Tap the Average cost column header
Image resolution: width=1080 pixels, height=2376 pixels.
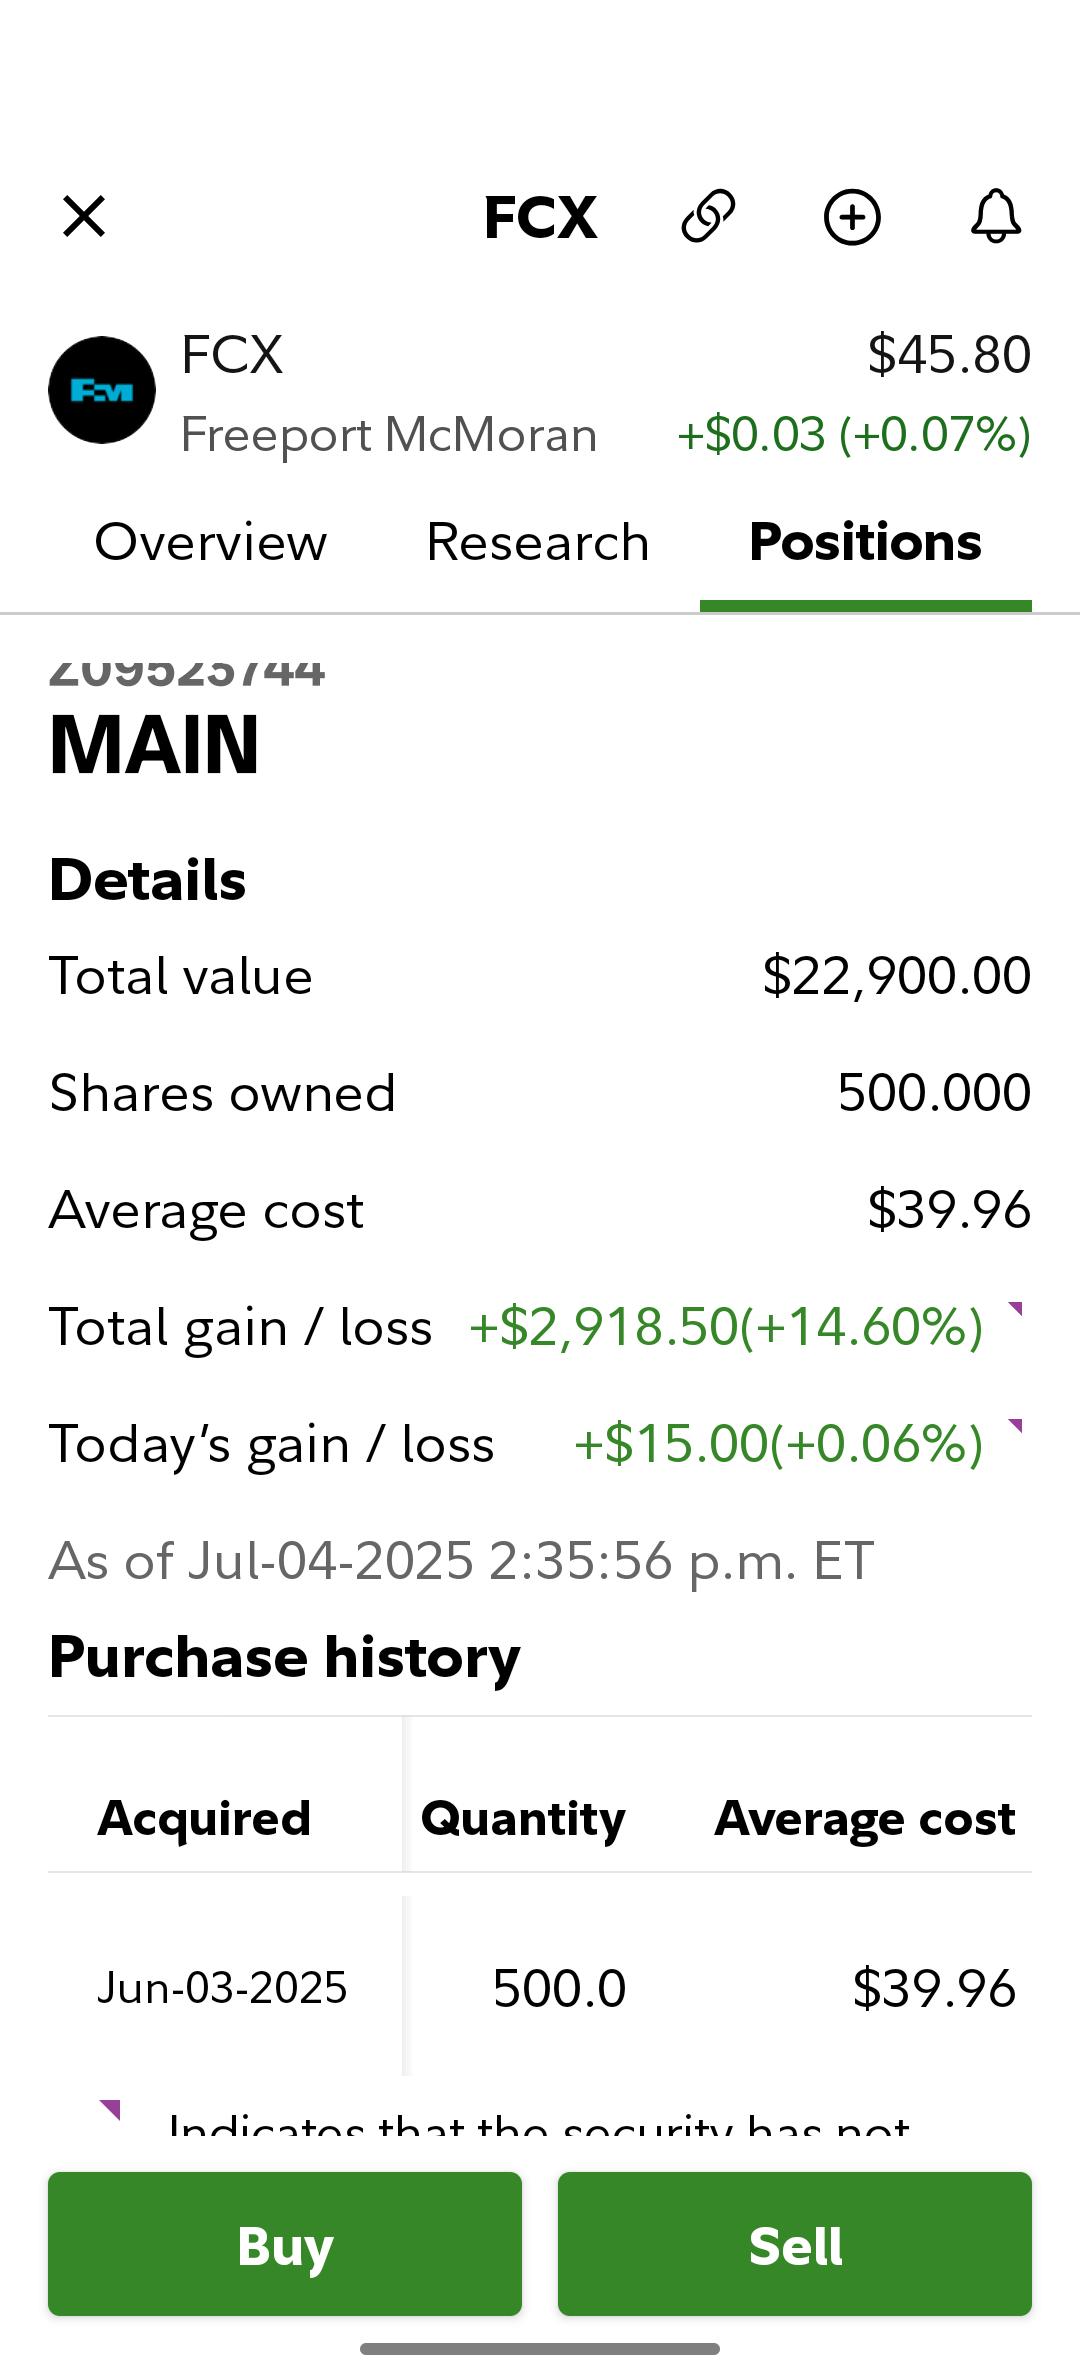[x=865, y=1818]
